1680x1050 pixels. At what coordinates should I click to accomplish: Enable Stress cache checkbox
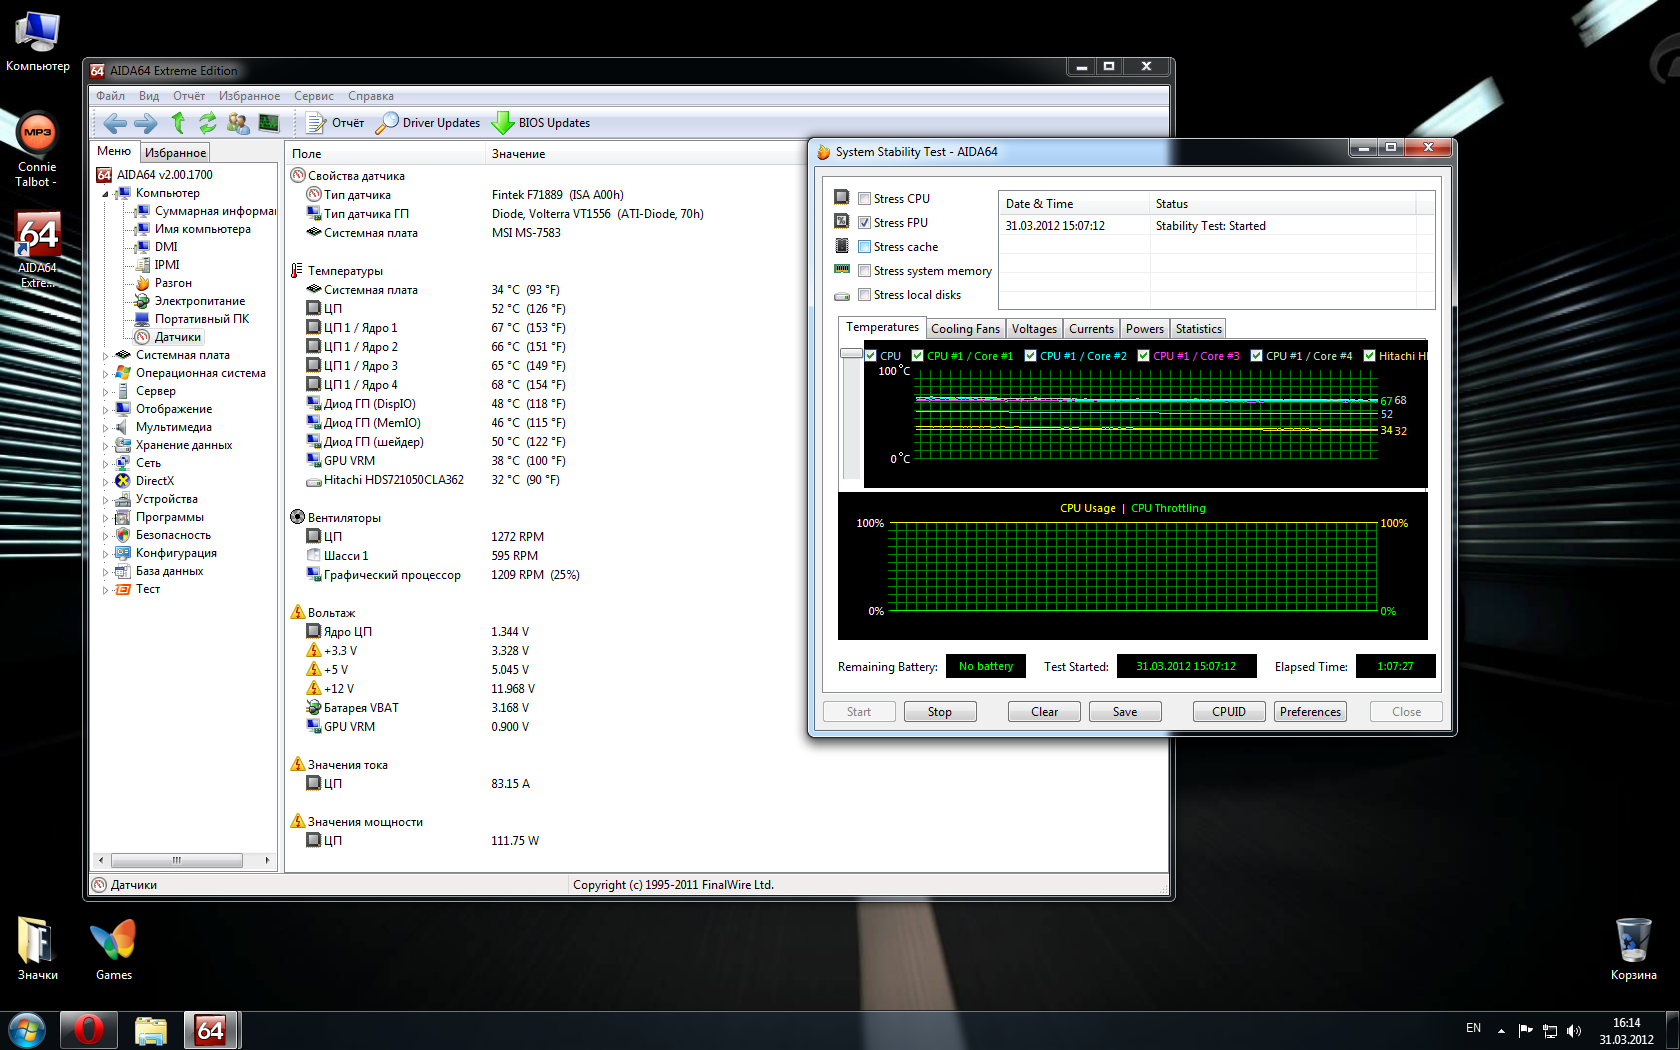coord(864,247)
